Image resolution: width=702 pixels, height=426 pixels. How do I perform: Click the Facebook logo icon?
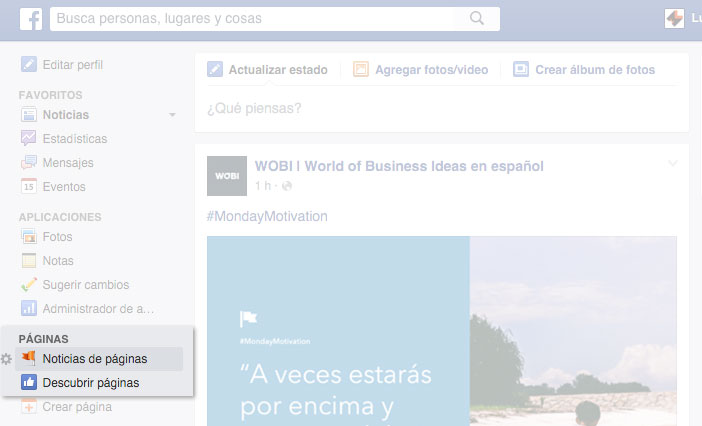click(30, 19)
